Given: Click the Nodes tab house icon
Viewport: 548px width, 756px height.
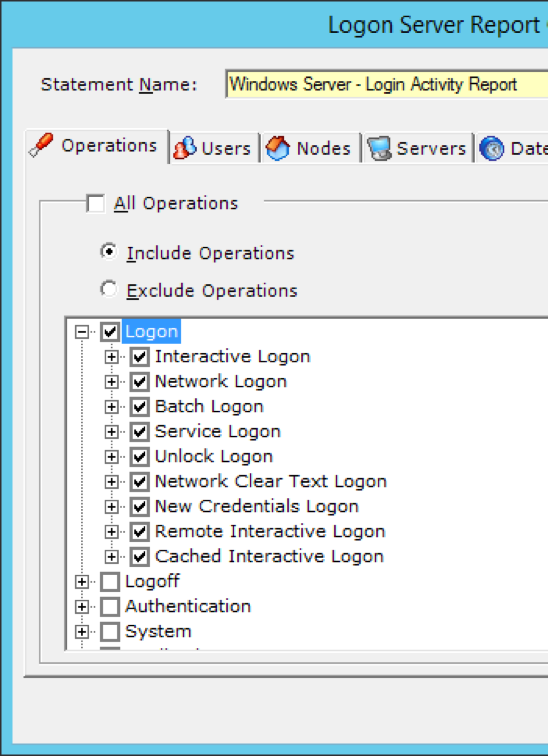Looking at the screenshot, I should tap(278, 148).
